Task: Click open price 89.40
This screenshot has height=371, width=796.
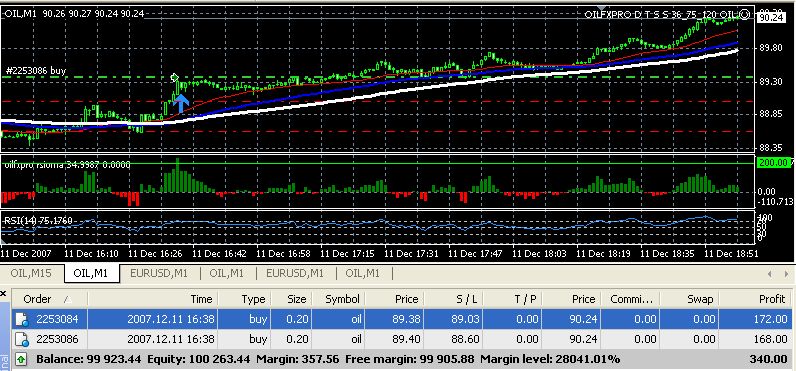Action: (x=406, y=339)
